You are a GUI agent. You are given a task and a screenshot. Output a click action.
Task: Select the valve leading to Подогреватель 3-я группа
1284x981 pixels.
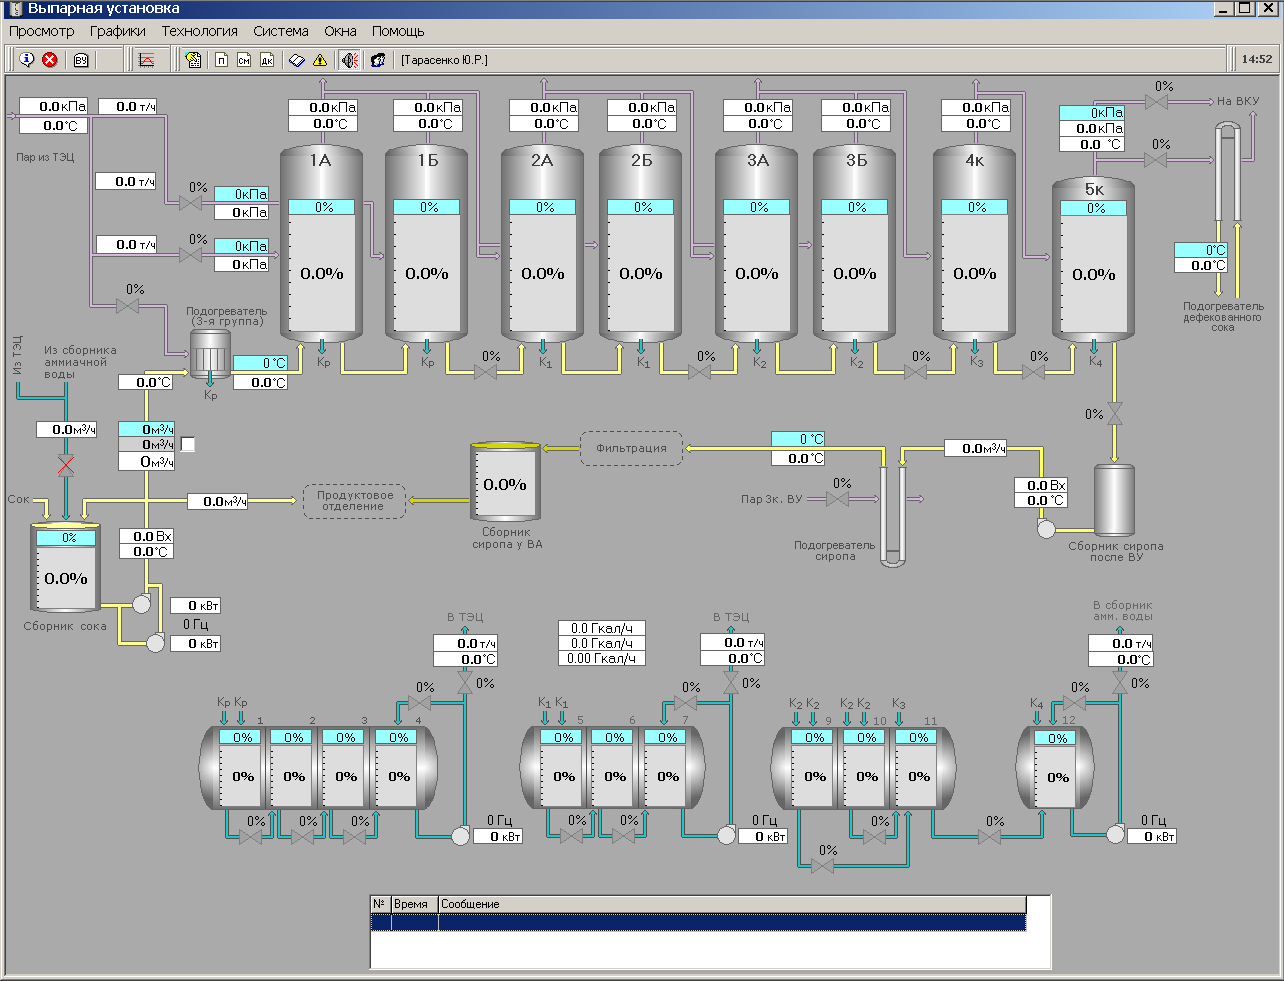[127, 306]
